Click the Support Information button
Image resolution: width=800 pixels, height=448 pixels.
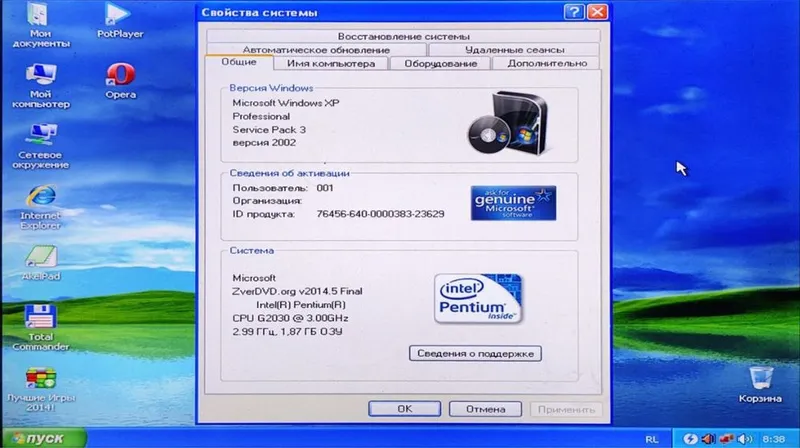coord(475,353)
